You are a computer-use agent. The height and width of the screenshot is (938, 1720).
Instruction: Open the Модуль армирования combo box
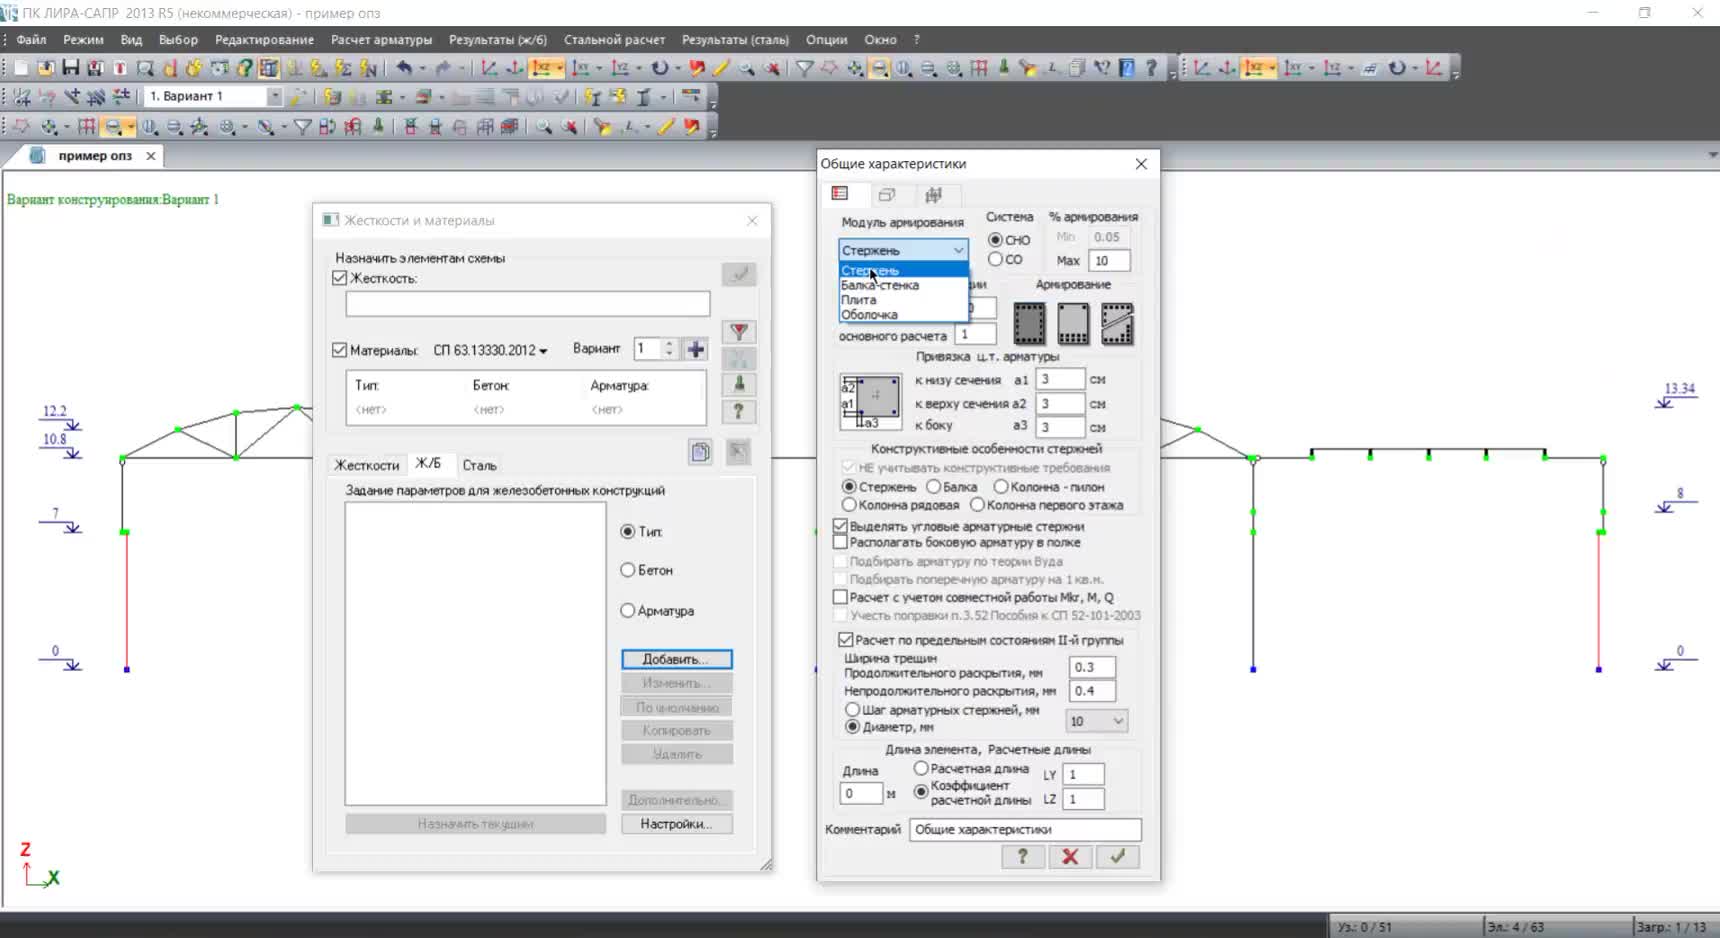[x=903, y=250]
